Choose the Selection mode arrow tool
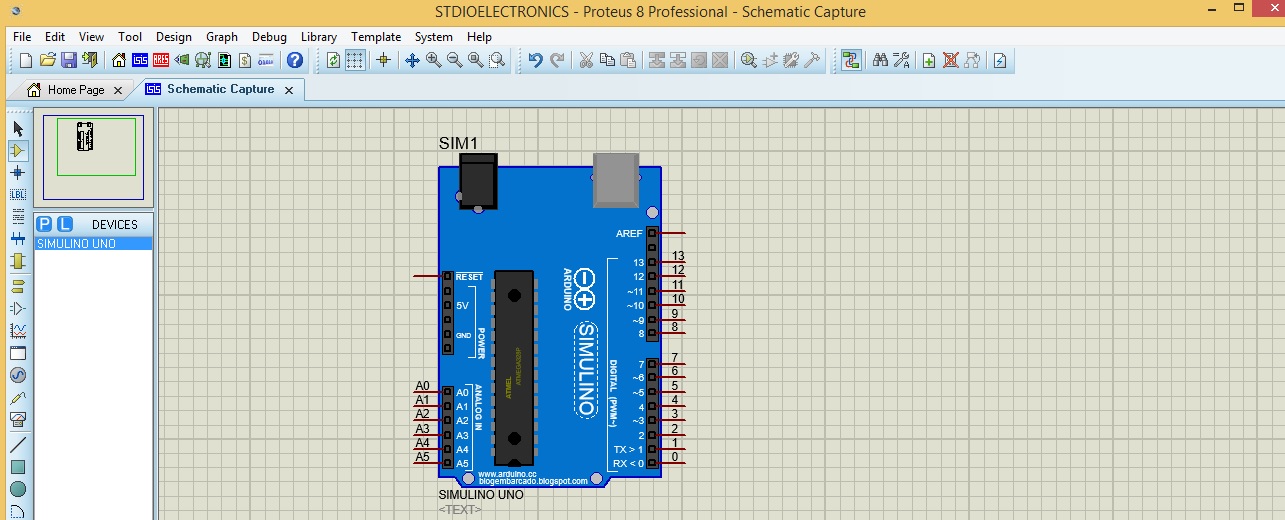Viewport: 1285px width, 520px height. pos(18,129)
